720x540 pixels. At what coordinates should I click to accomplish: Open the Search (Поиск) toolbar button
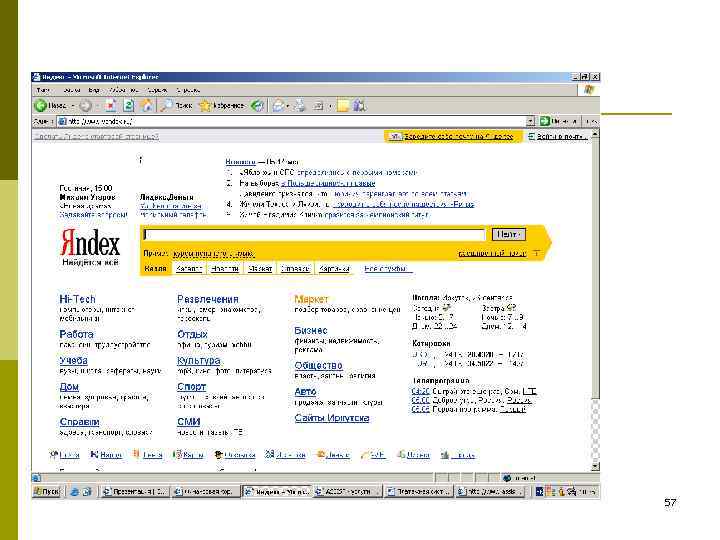click(x=176, y=106)
